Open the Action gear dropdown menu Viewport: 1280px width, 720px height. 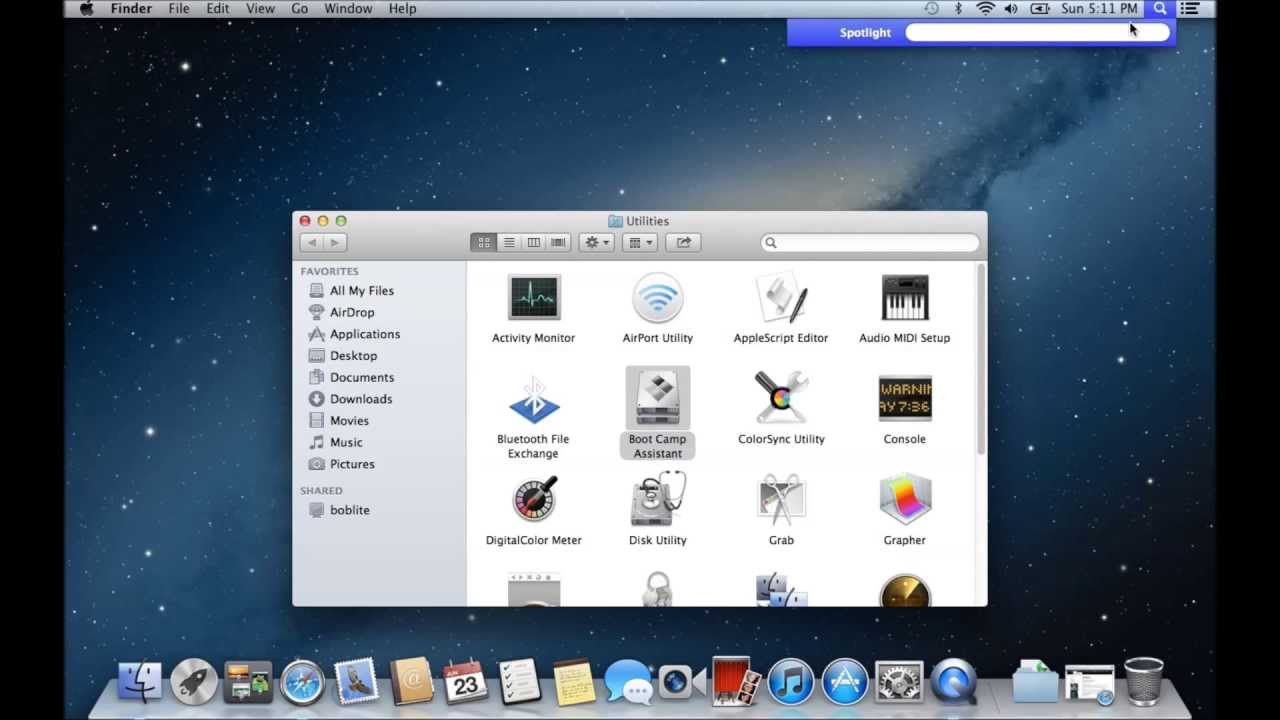pos(596,242)
